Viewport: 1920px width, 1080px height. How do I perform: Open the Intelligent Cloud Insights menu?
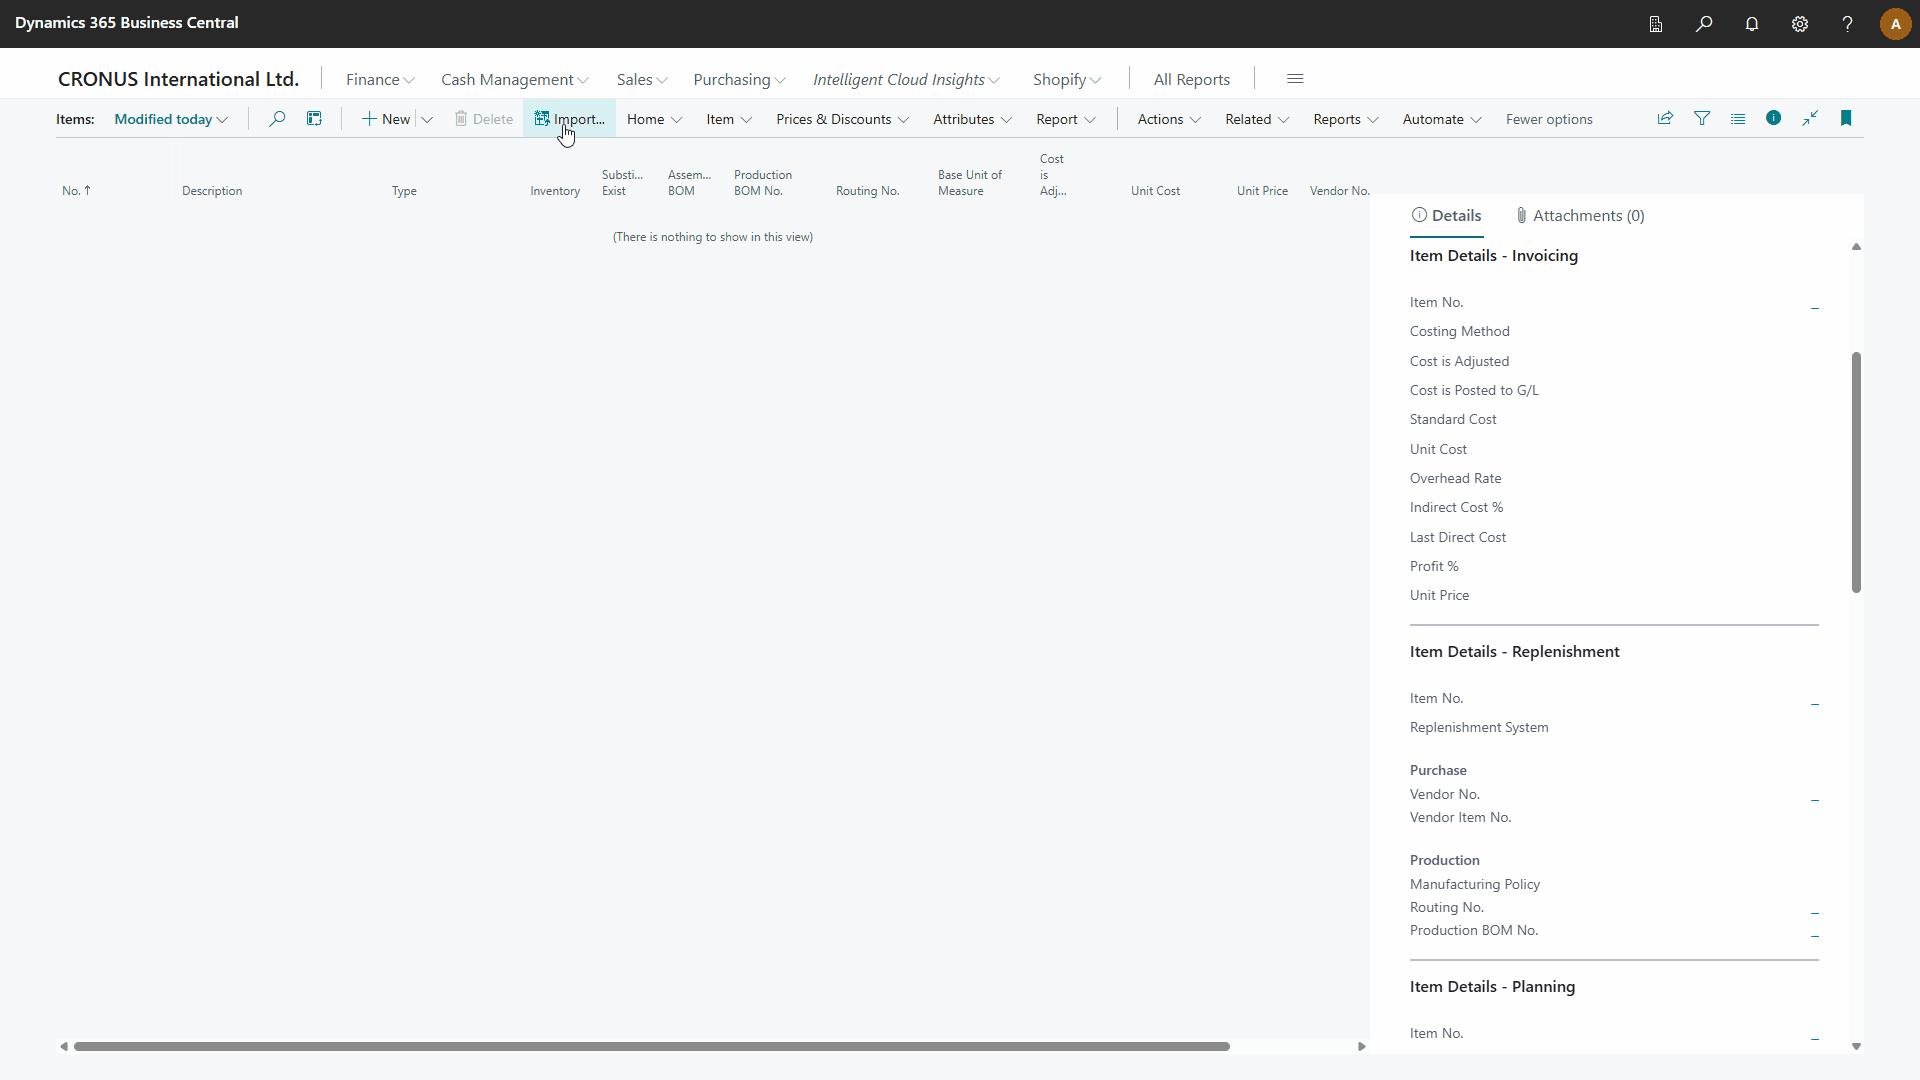point(907,79)
